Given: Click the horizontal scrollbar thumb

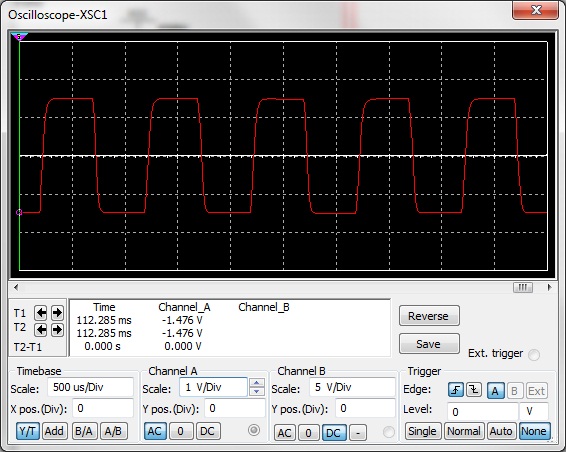Looking at the screenshot, I should coord(523,287).
